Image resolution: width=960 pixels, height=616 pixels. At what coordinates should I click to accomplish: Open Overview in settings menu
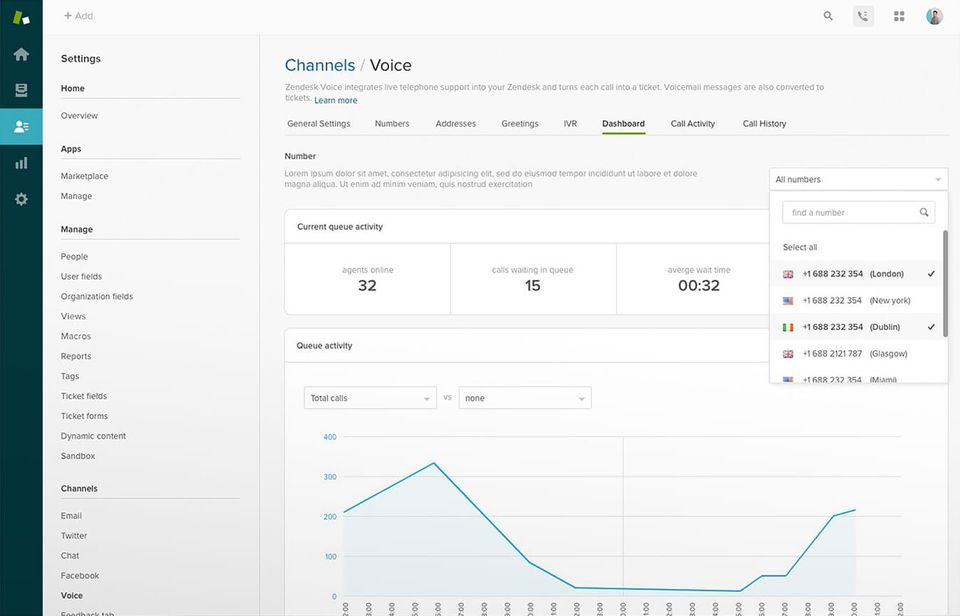[79, 116]
